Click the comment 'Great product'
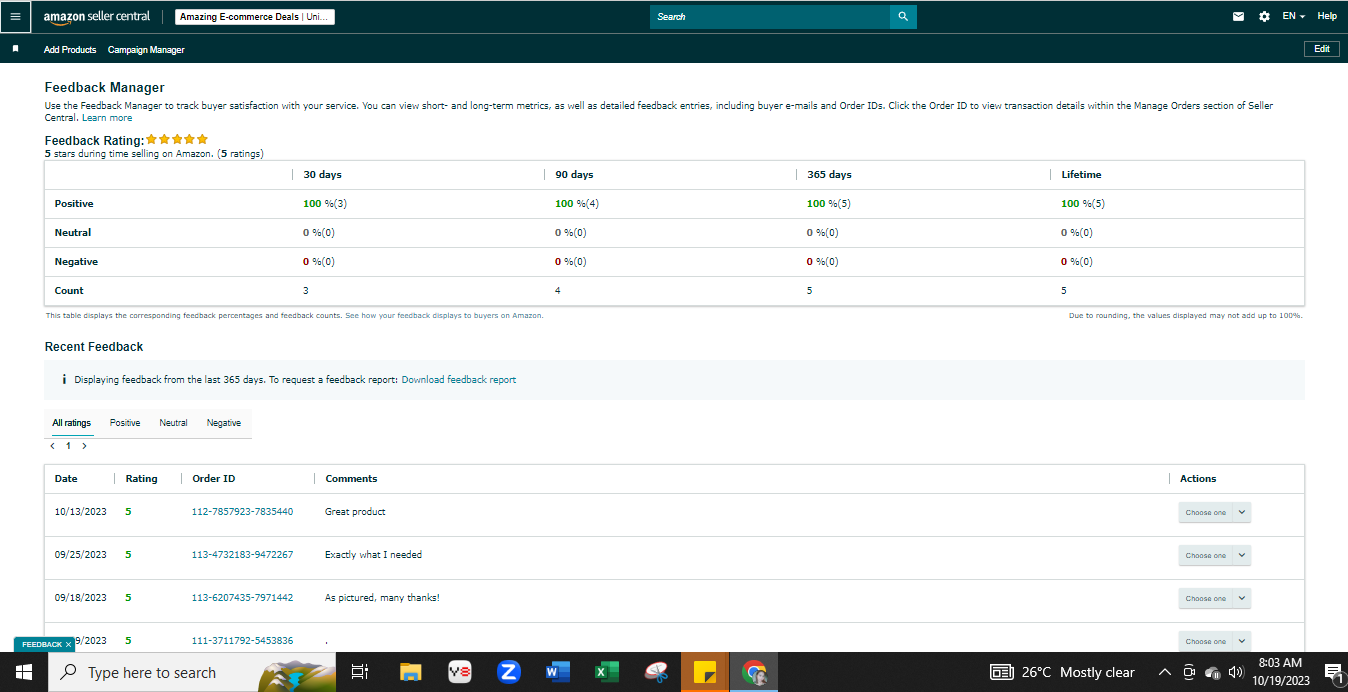This screenshot has width=1348, height=692. tap(355, 512)
